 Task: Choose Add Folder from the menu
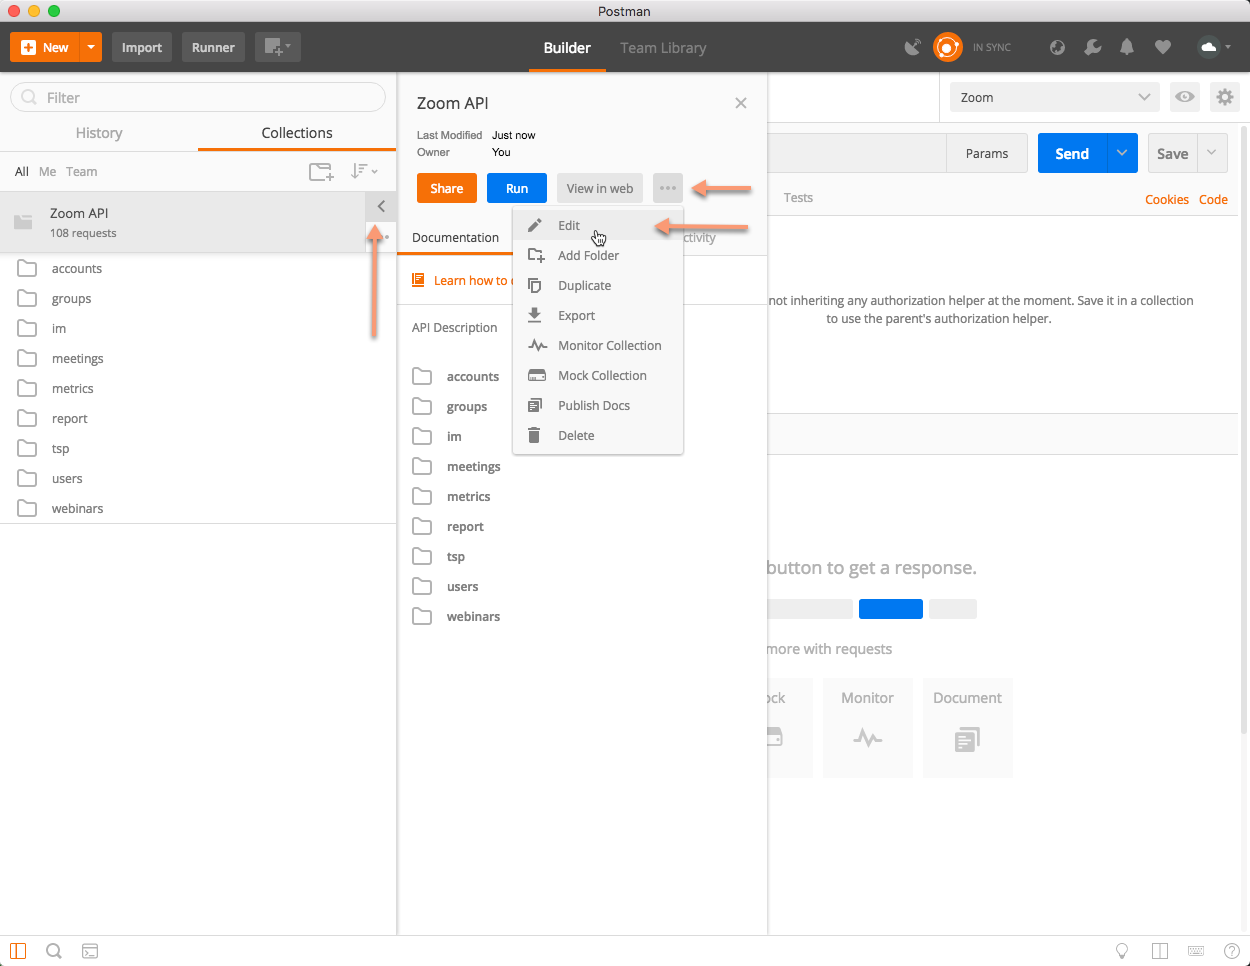pyautogui.click(x=598, y=255)
